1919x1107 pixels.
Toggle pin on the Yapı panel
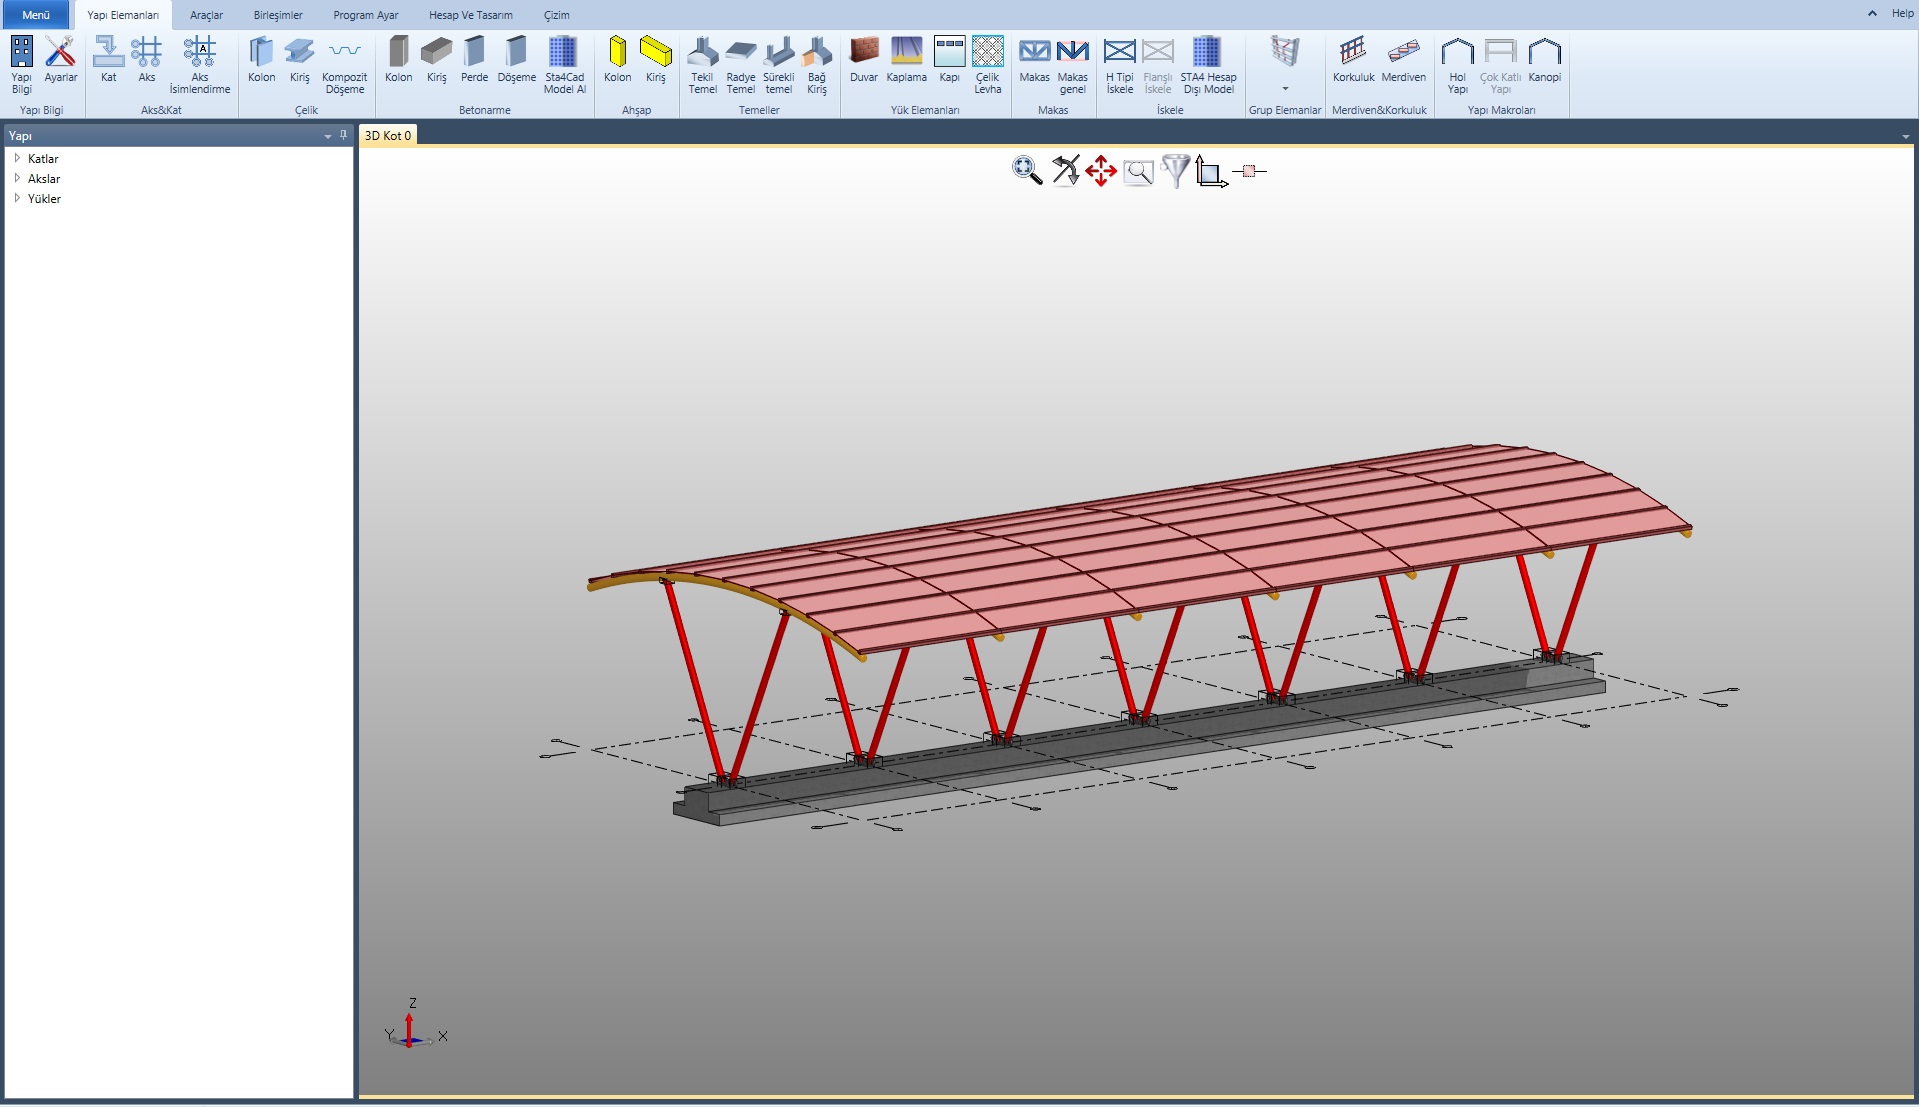pyautogui.click(x=343, y=135)
